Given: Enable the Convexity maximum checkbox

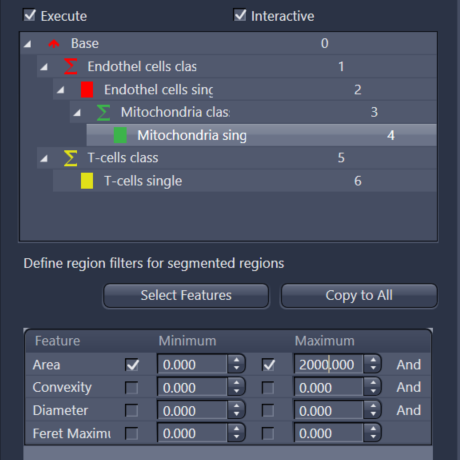Looking at the screenshot, I should 268,388.
